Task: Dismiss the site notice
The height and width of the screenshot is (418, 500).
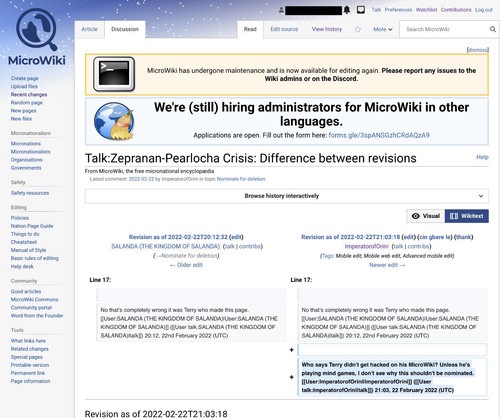Action: coord(478,50)
